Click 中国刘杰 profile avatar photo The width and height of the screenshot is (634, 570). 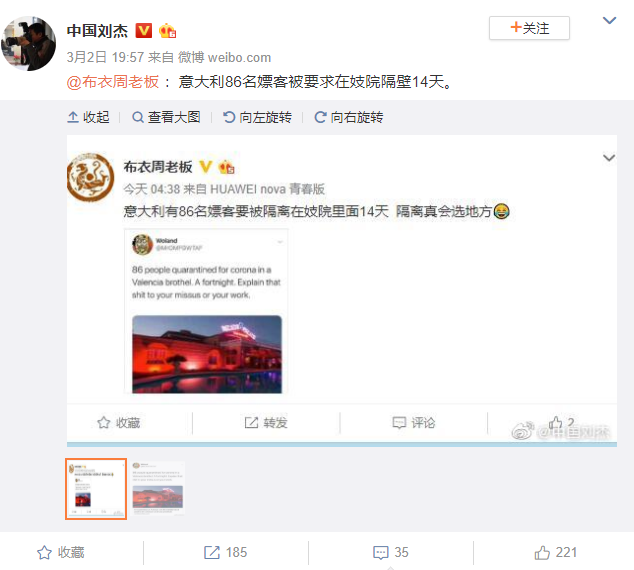click(x=29, y=44)
